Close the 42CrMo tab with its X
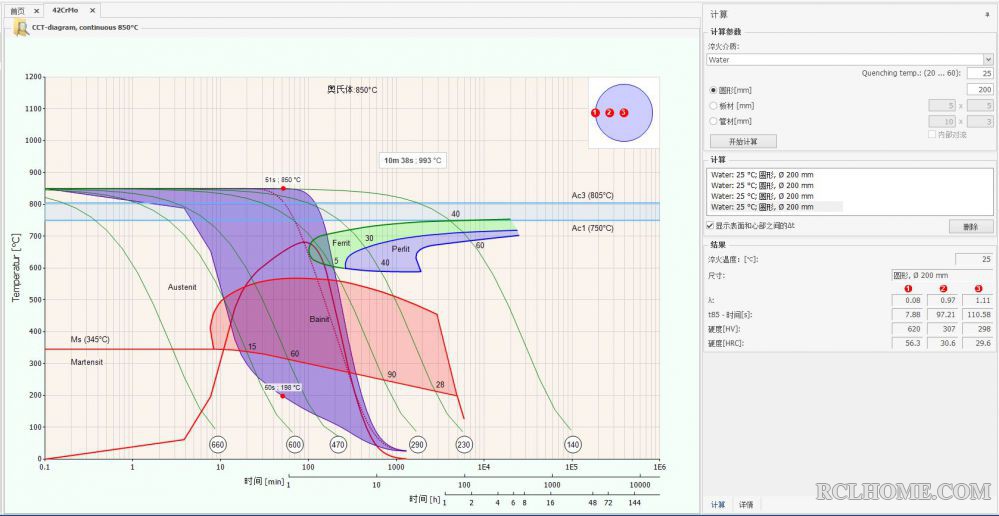The height and width of the screenshot is (516, 999). click(92, 10)
